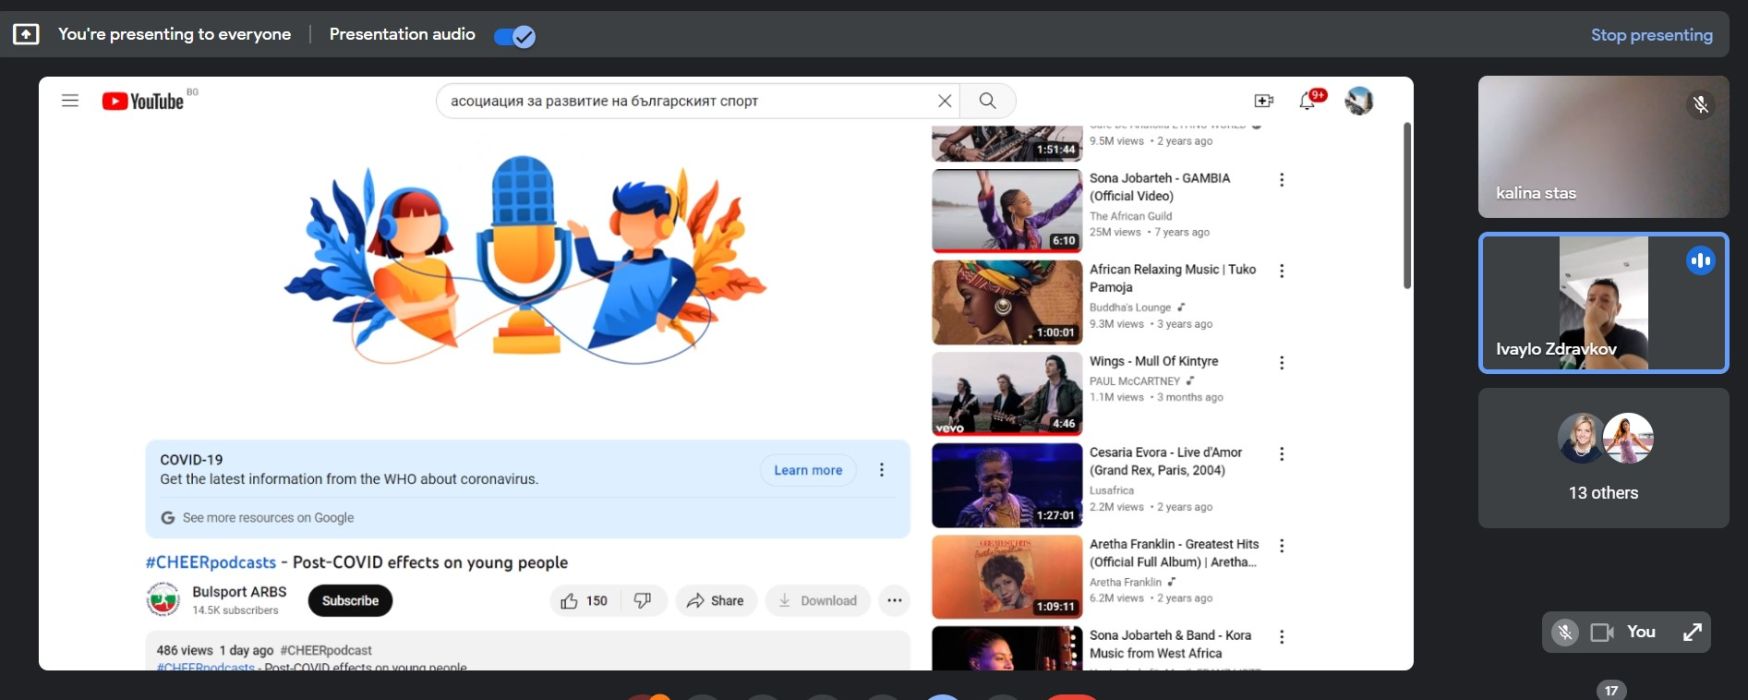Open the 13 others participants tile
The image size is (1748, 700).
point(1603,458)
